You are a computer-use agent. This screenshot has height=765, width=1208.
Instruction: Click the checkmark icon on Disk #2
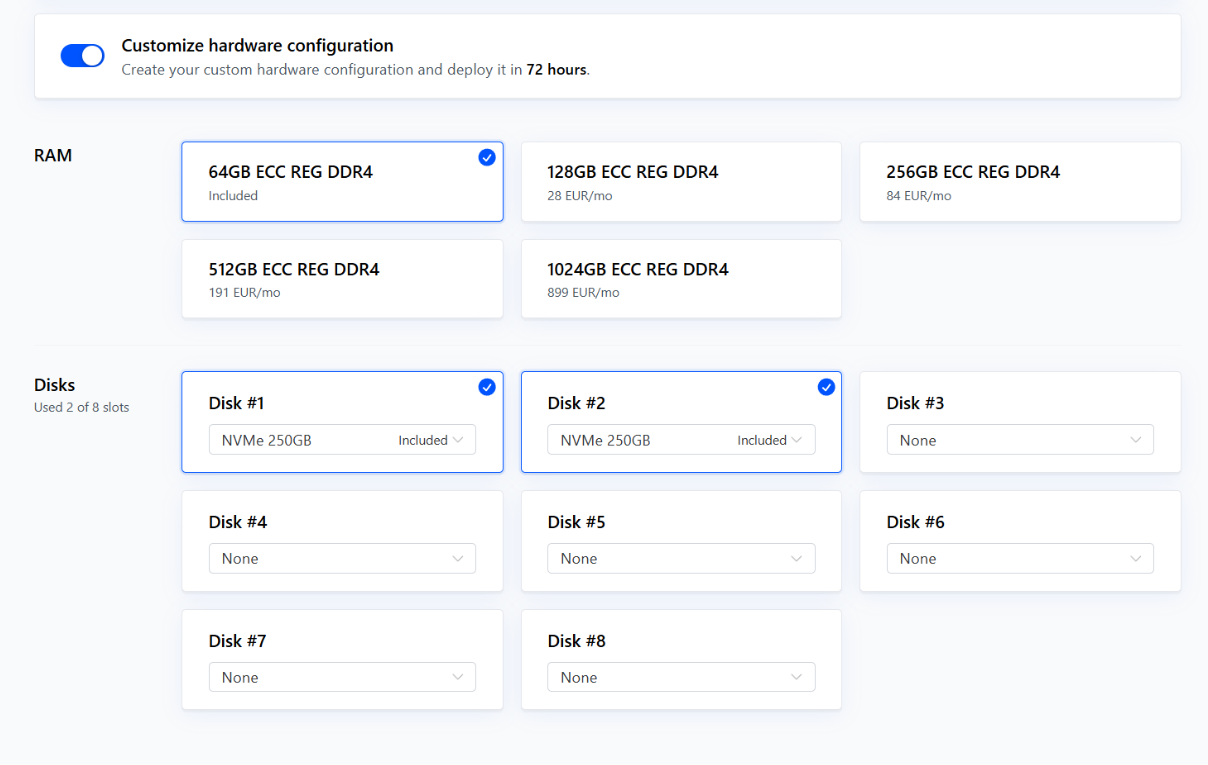coord(826,387)
